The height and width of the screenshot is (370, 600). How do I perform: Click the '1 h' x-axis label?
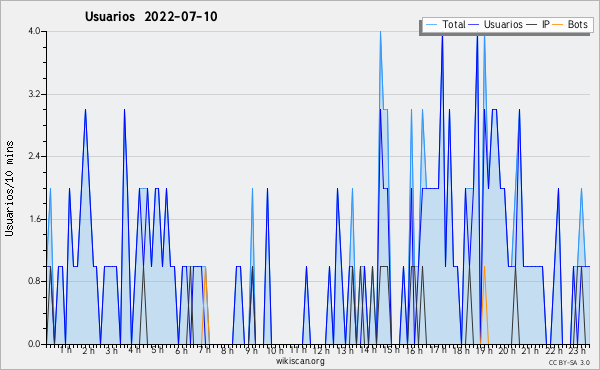coord(65,350)
